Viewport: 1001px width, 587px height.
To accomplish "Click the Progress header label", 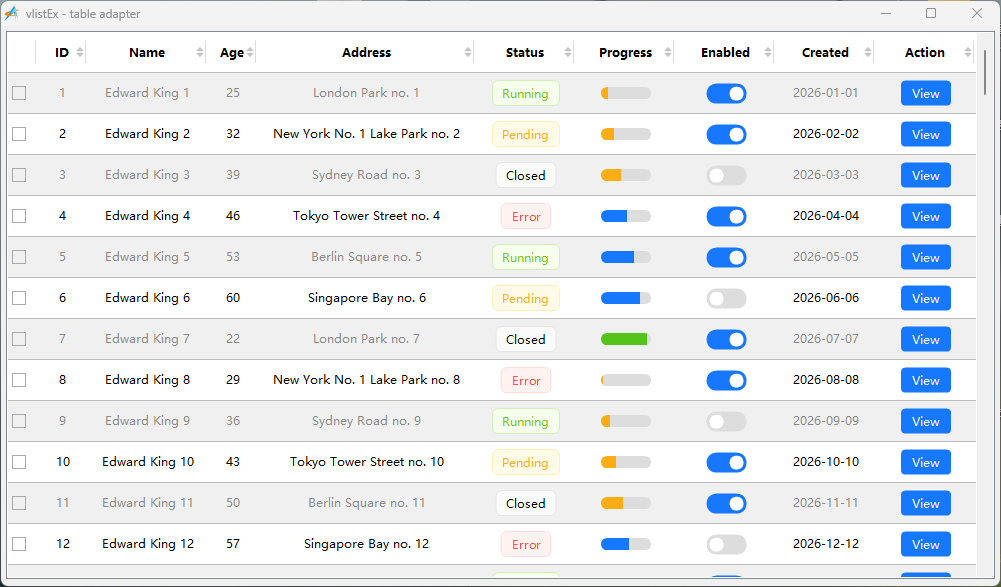I will tap(625, 53).
